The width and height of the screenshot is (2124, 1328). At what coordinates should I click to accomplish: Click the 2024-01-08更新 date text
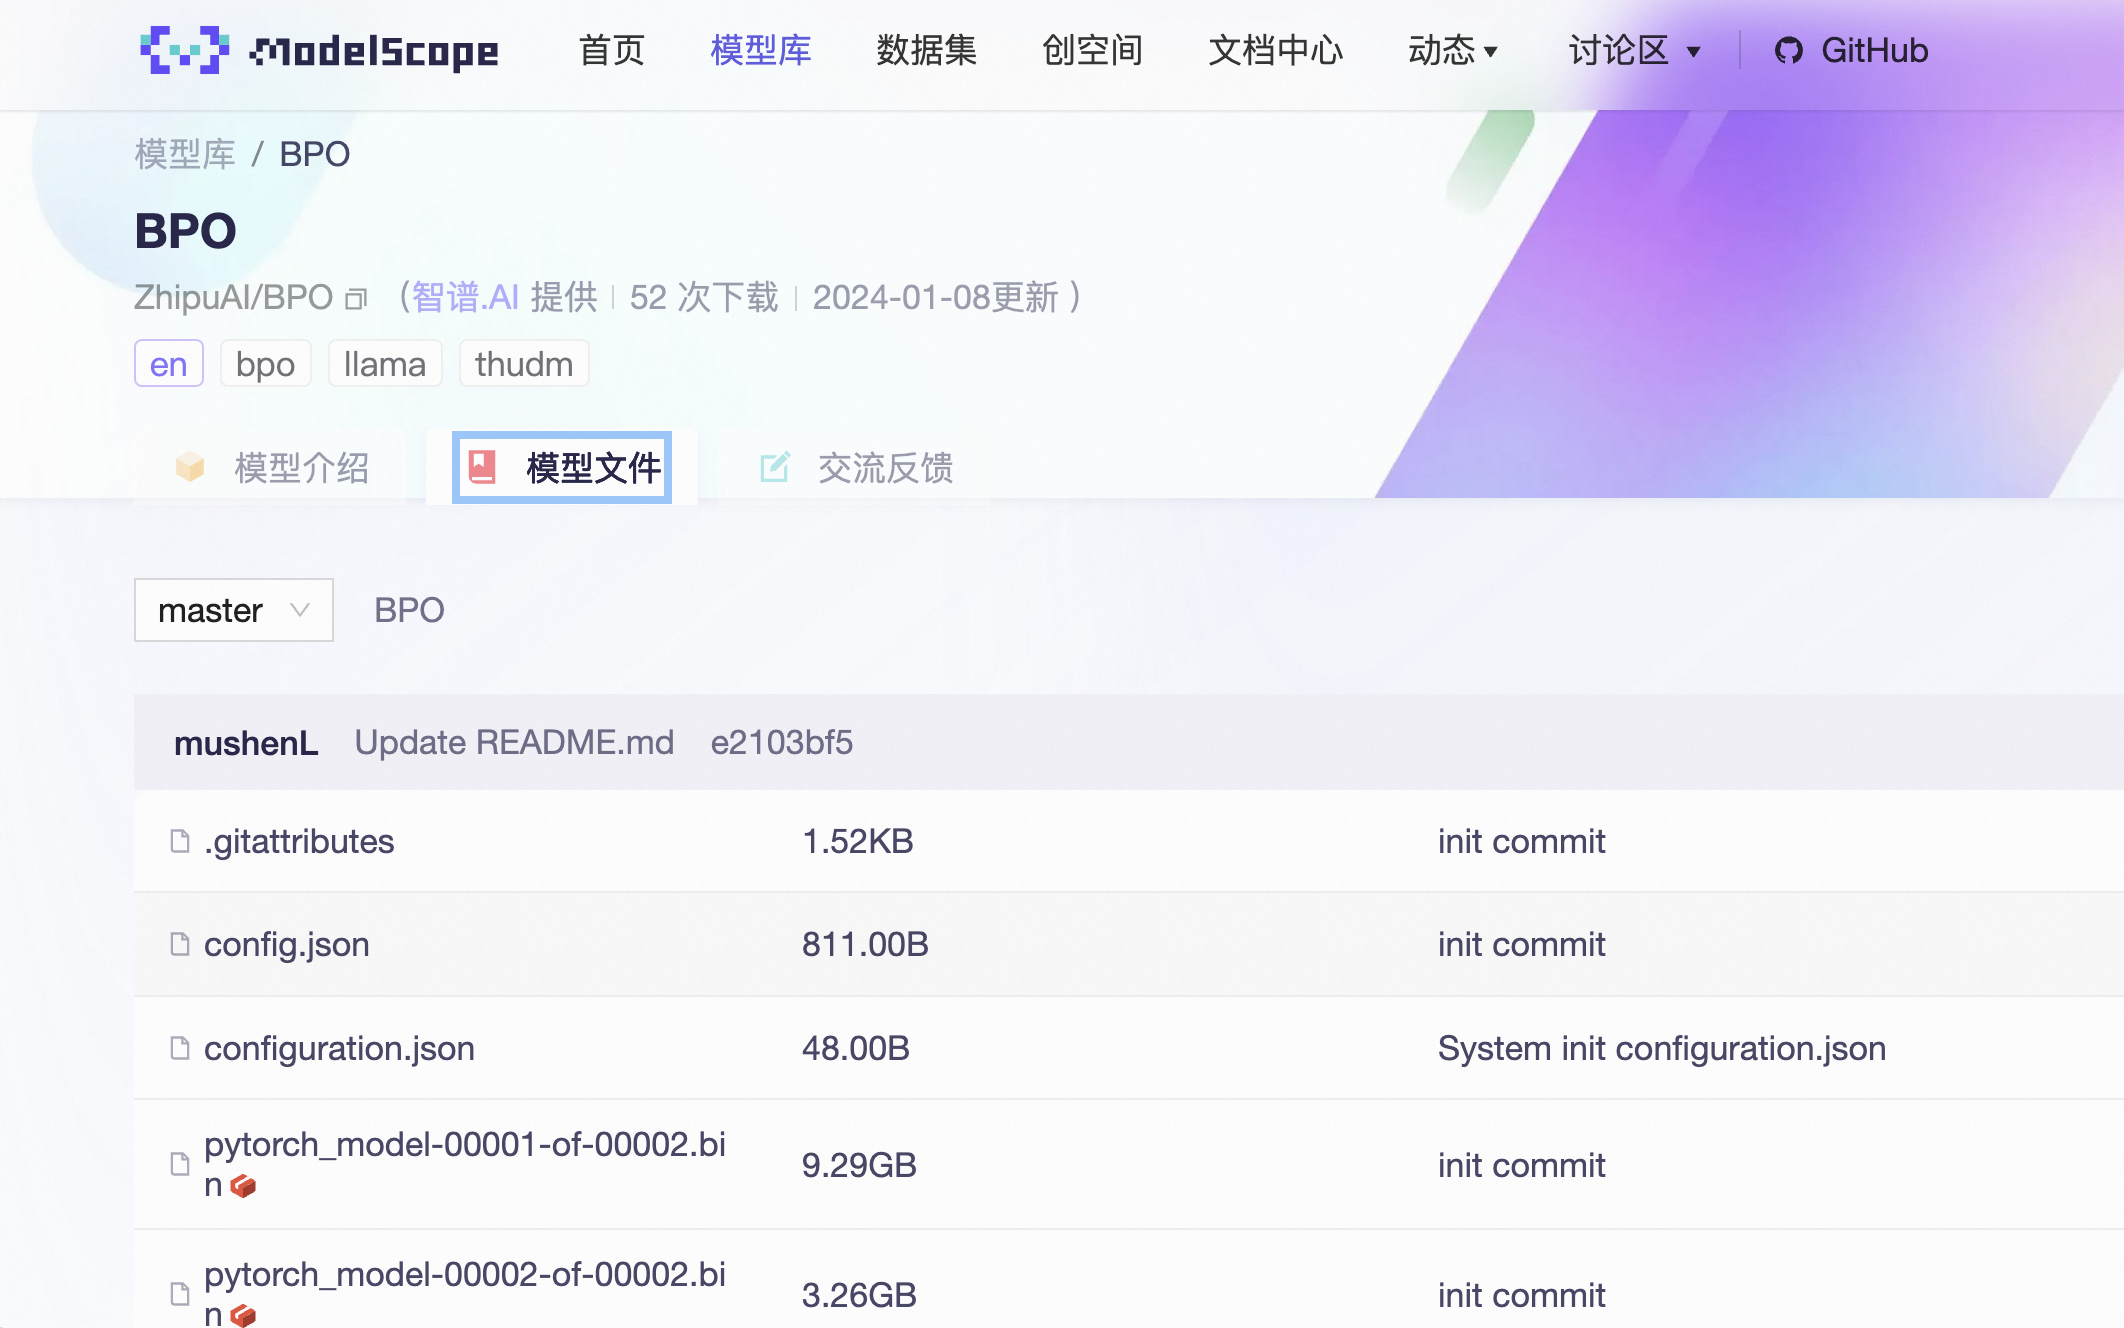tap(936, 297)
